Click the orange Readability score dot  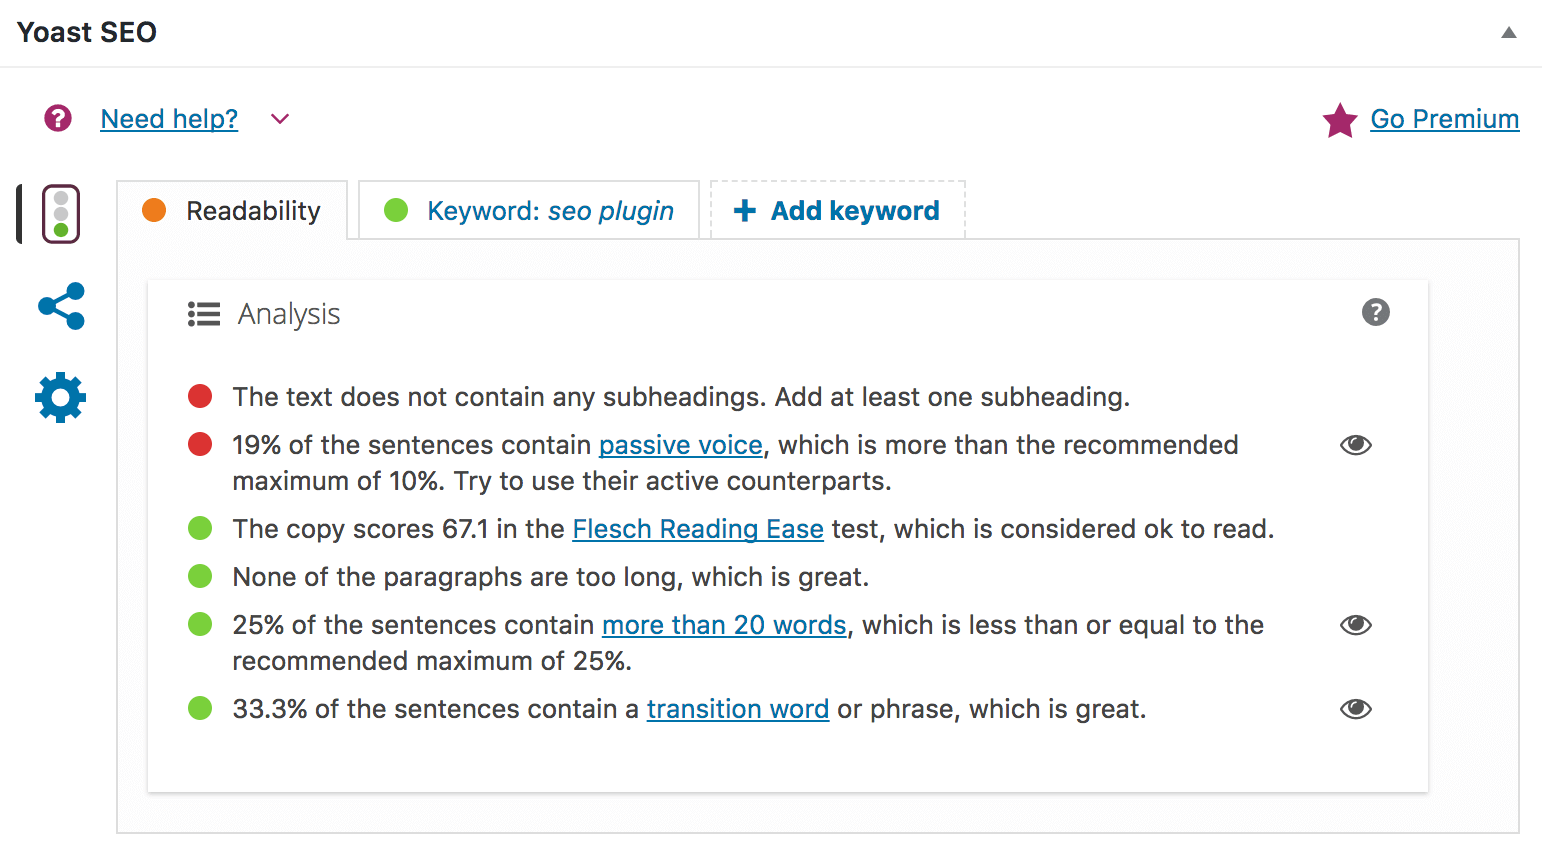(x=154, y=210)
